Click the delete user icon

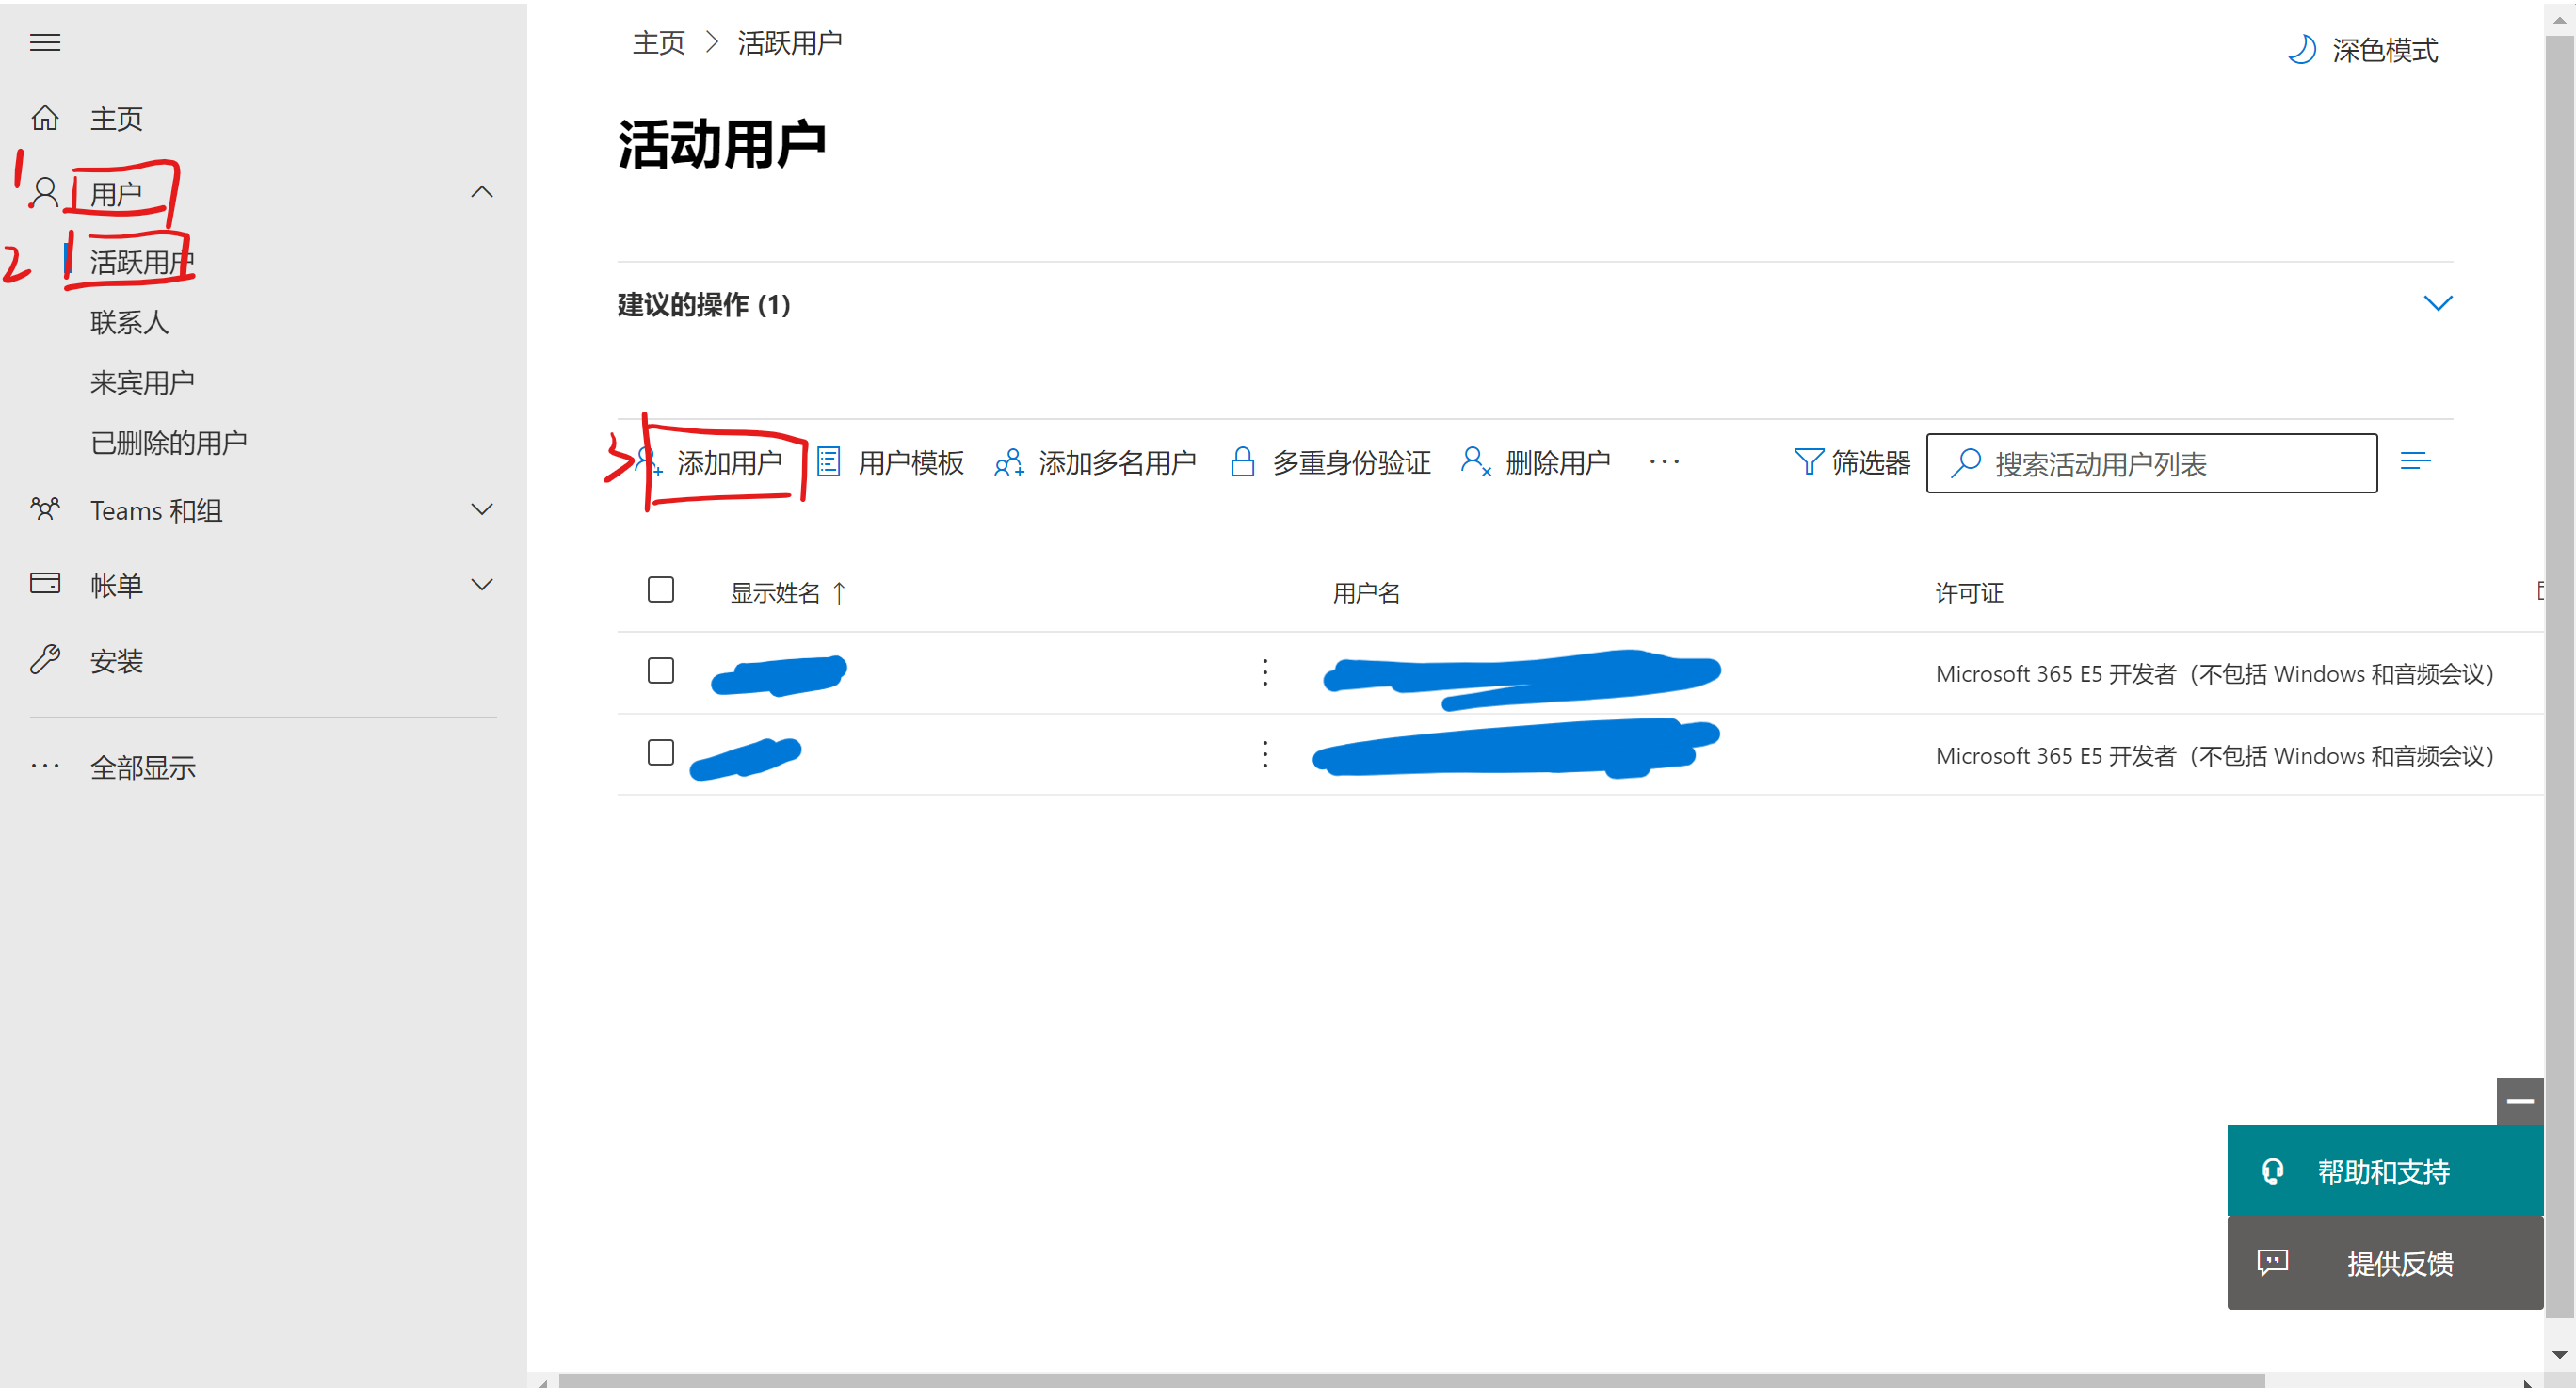[1476, 462]
